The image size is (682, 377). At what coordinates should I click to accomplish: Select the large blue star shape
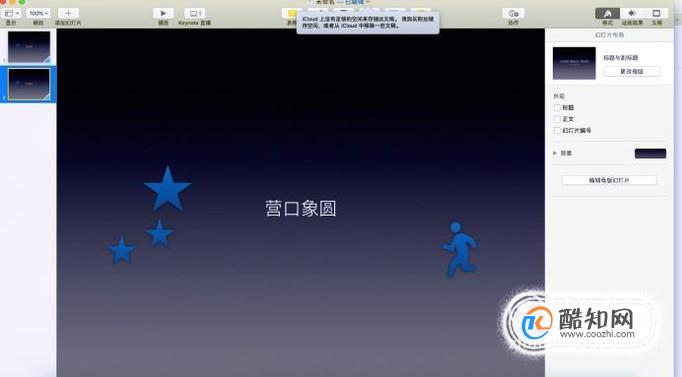point(167,188)
